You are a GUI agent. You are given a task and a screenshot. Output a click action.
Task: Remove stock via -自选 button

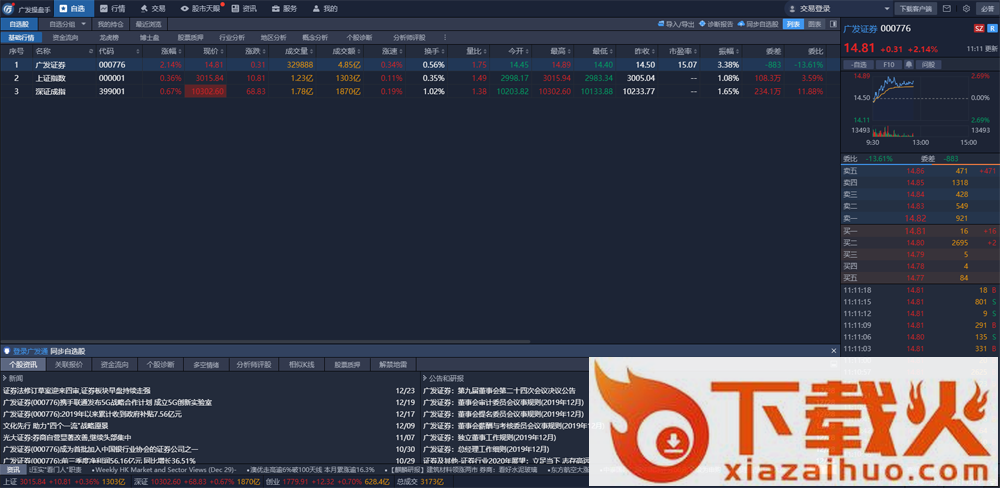858,64
